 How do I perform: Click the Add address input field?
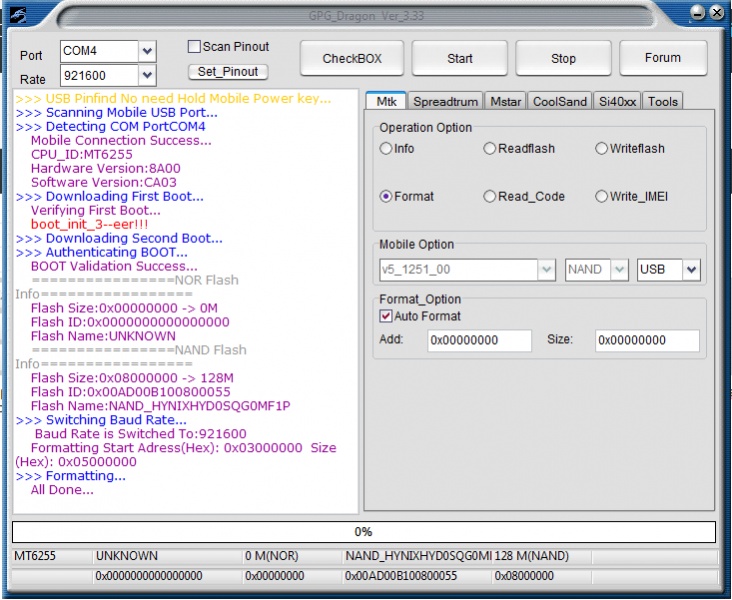click(x=479, y=340)
